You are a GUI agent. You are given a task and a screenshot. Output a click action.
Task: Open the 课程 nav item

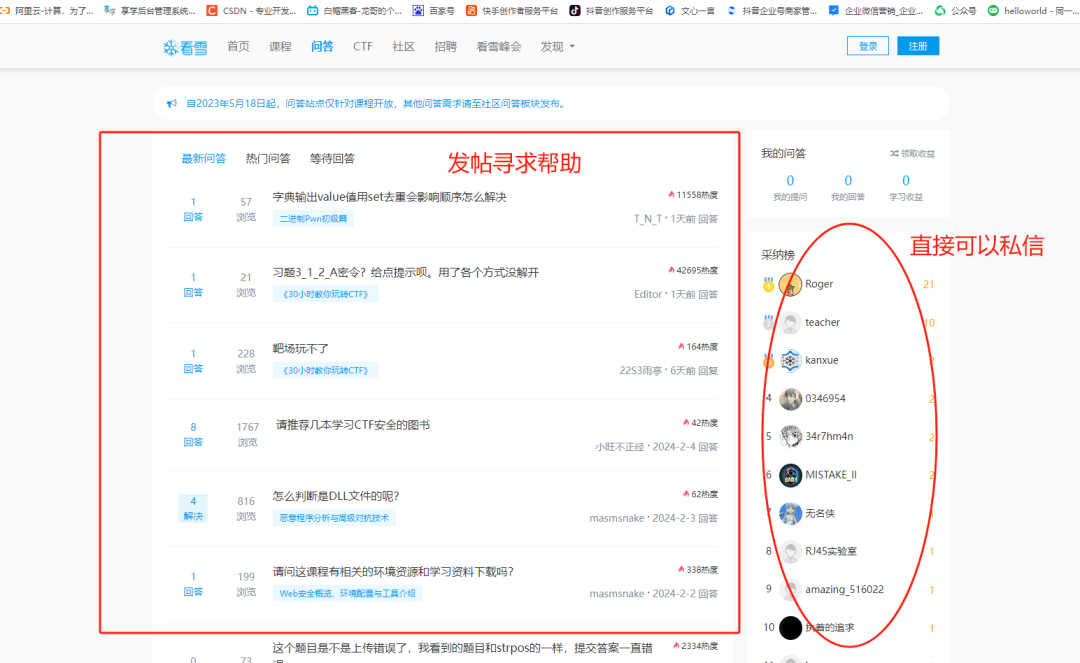point(280,47)
